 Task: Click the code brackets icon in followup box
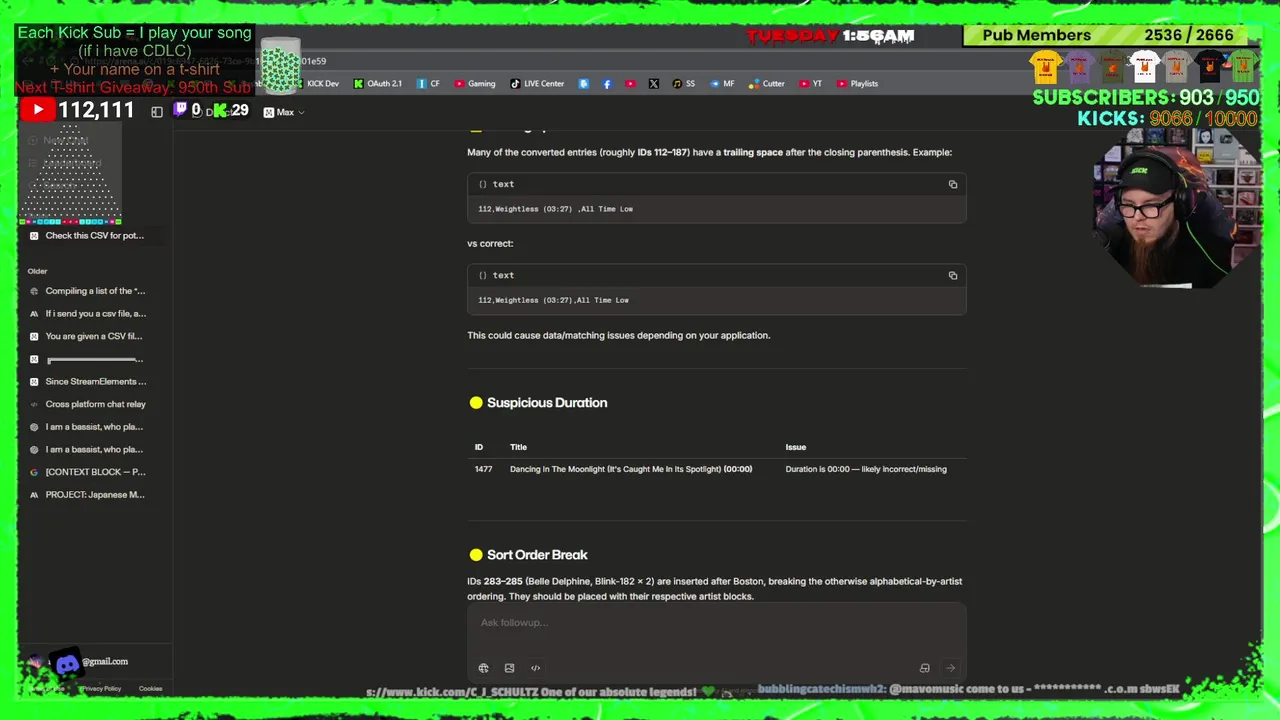coord(535,668)
